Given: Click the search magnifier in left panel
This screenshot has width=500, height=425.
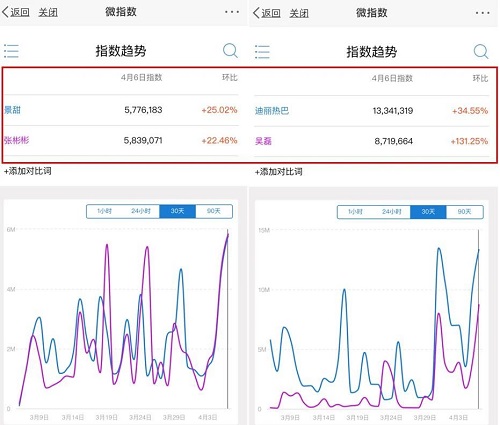Looking at the screenshot, I should click(x=230, y=51).
